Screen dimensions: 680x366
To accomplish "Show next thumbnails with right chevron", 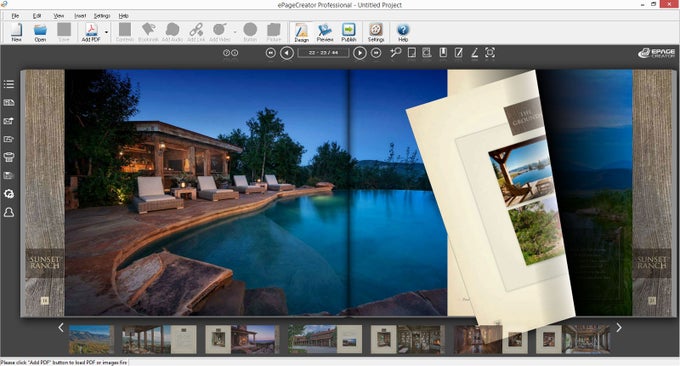I will [x=619, y=328].
